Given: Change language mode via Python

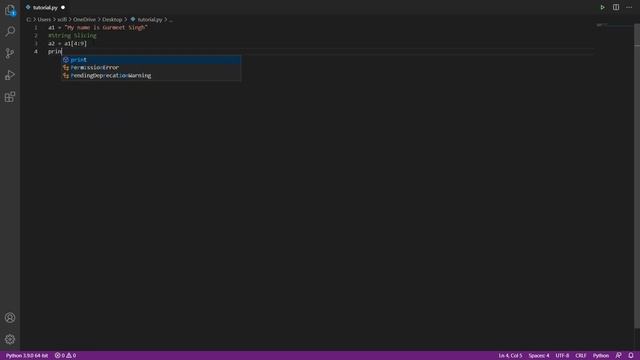Looking at the screenshot, I should click(600, 356).
